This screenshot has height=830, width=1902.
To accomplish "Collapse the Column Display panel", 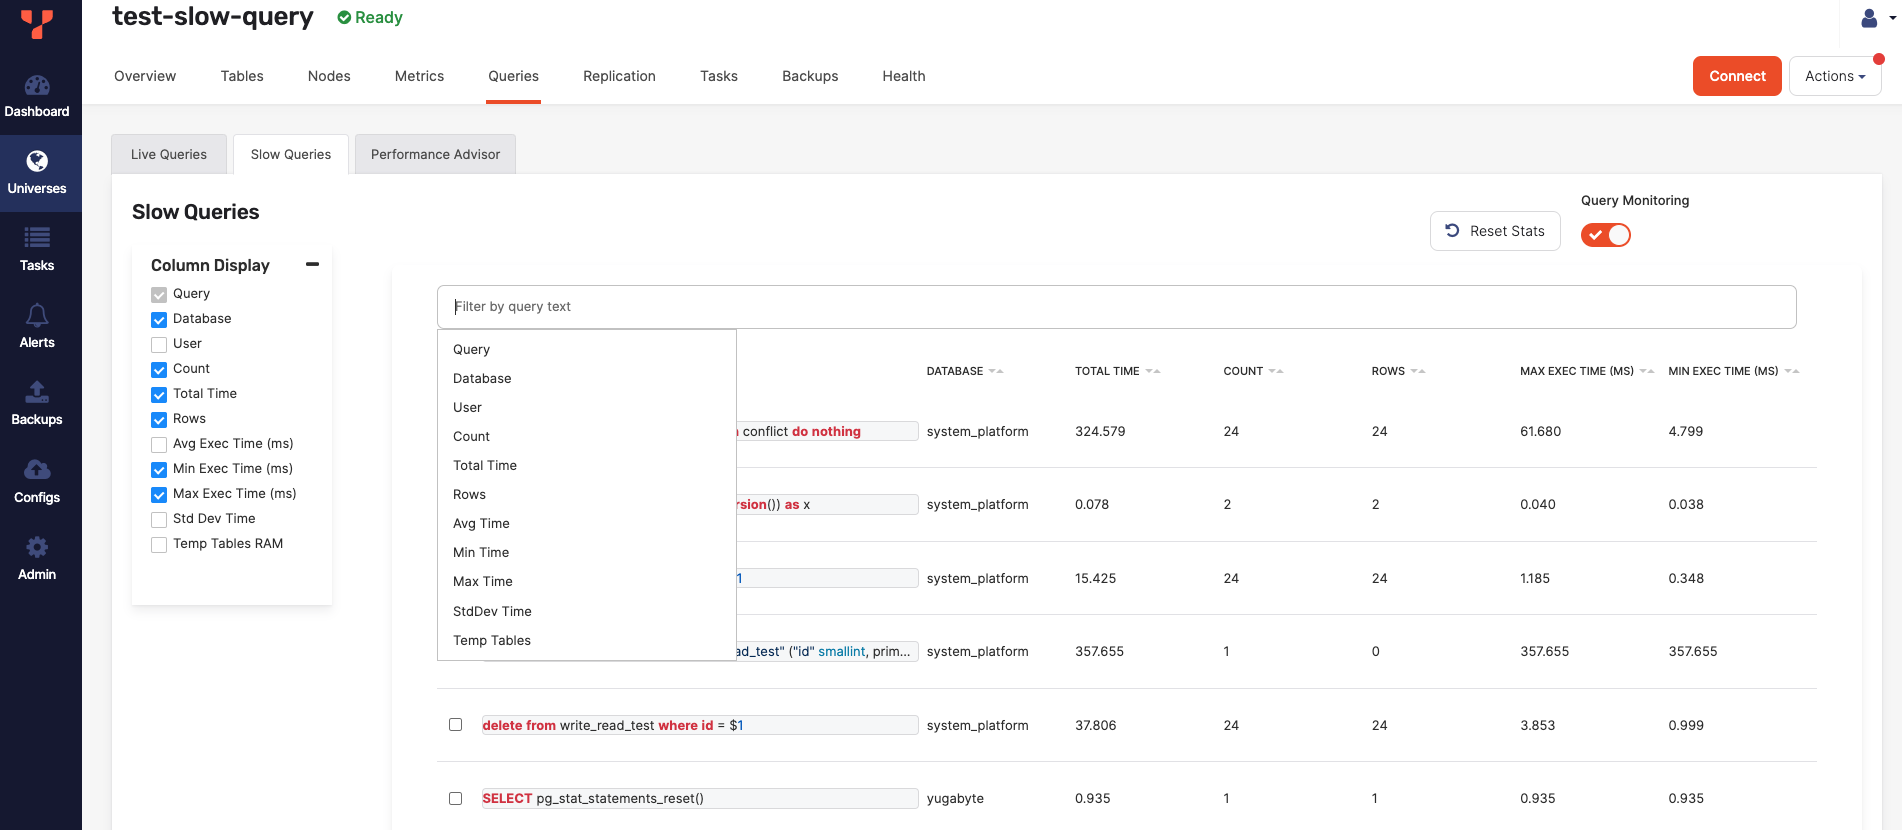I will 312,265.
